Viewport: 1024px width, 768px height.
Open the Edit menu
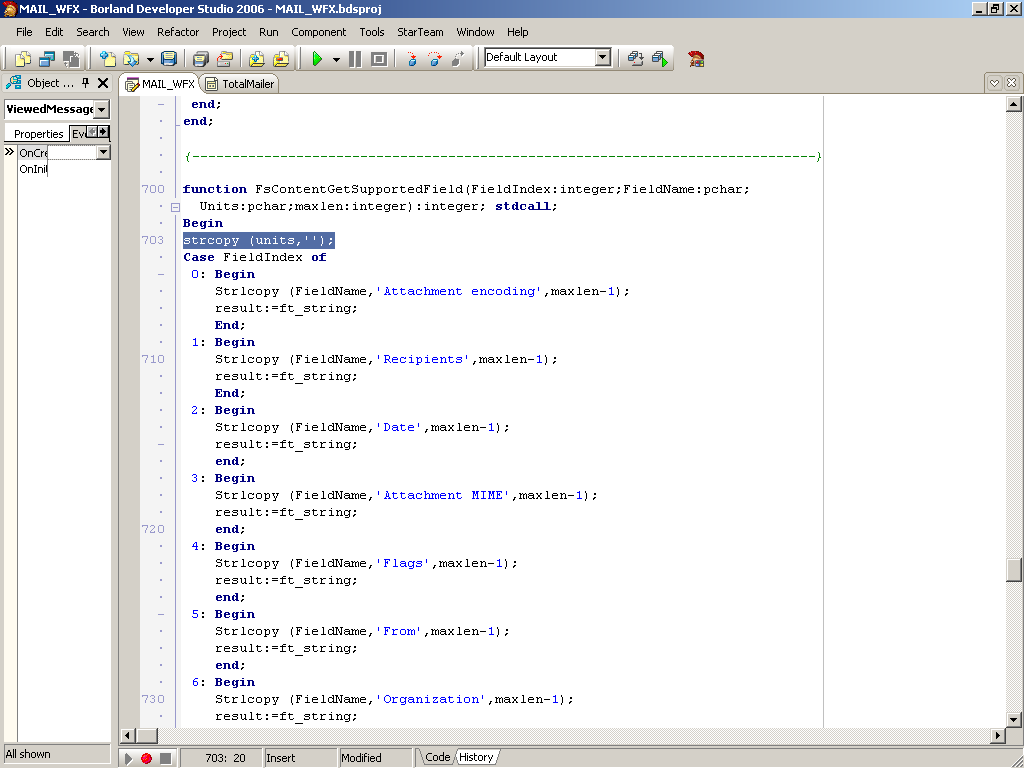click(x=54, y=32)
